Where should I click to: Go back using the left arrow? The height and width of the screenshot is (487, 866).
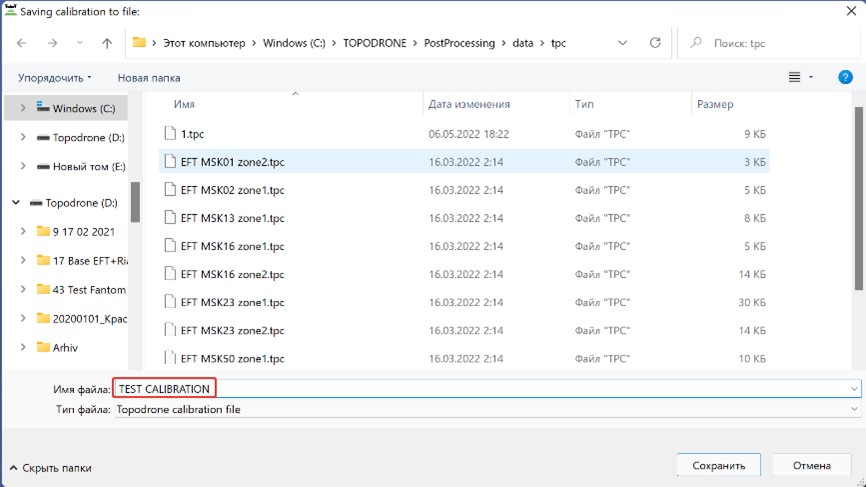tap(22, 43)
